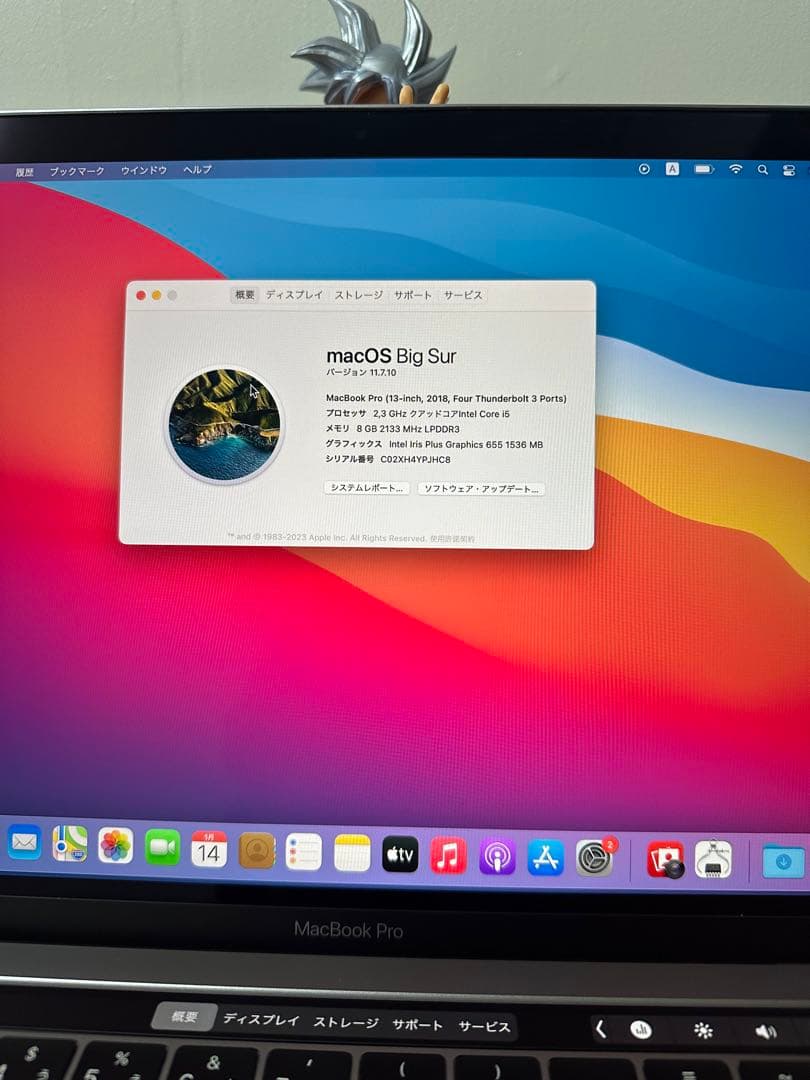The image size is (810, 1080).
Task: Switch input source via the A indicator
Action: pyautogui.click(x=673, y=169)
